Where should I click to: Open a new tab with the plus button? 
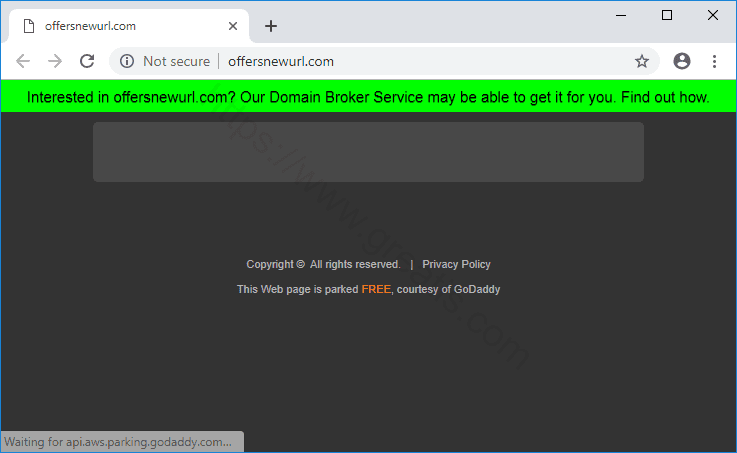click(270, 26)
